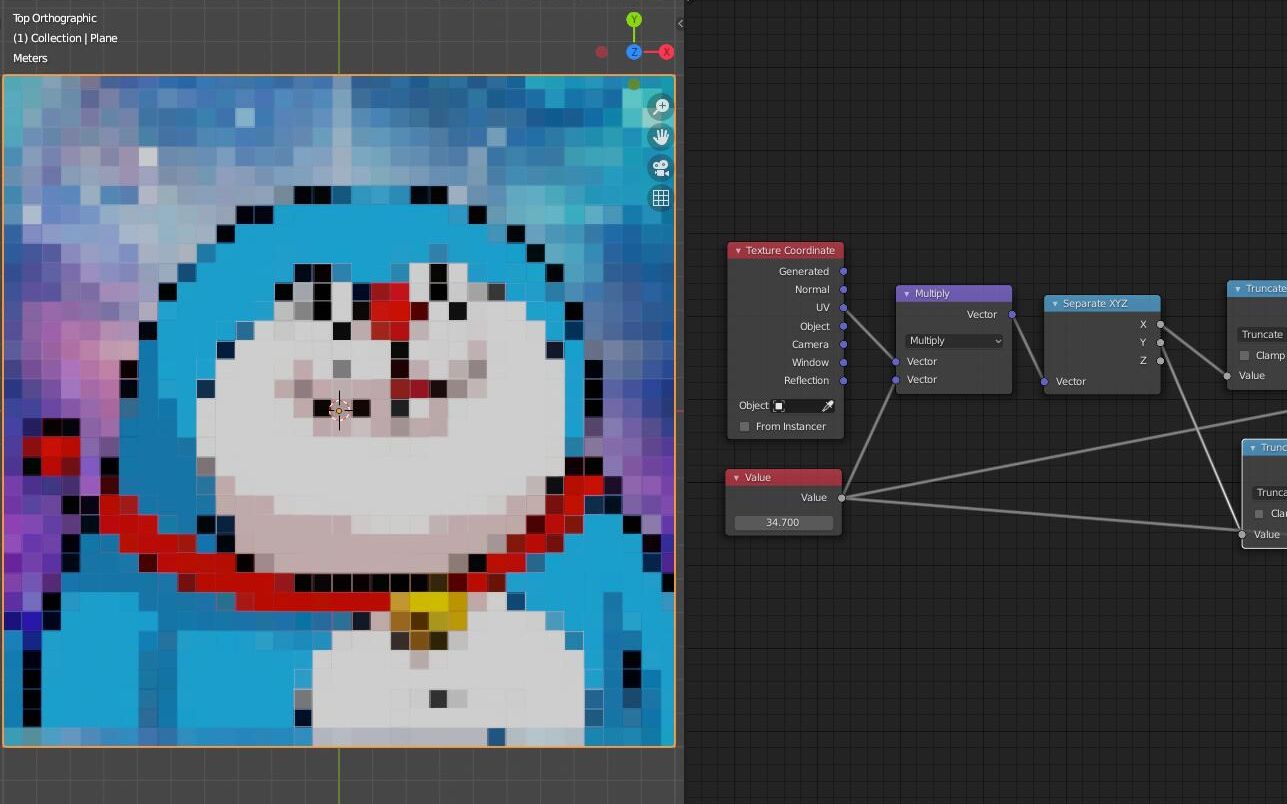Switch perspective/orthographic with the grid icon

click(x=660, y=198)
